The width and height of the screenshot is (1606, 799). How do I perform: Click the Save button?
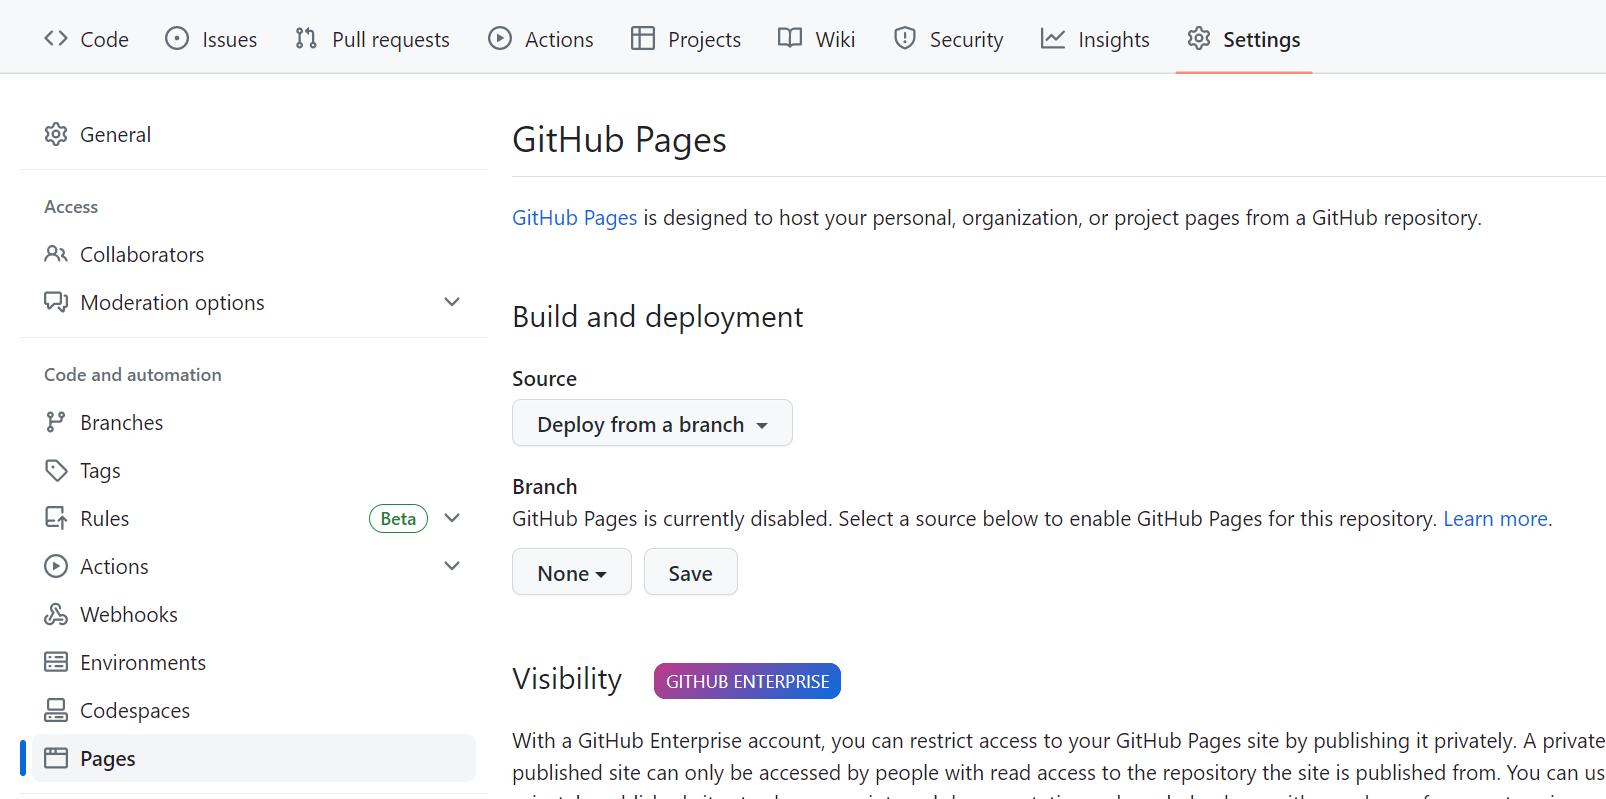pyautogui.click(x=691, y=572)
